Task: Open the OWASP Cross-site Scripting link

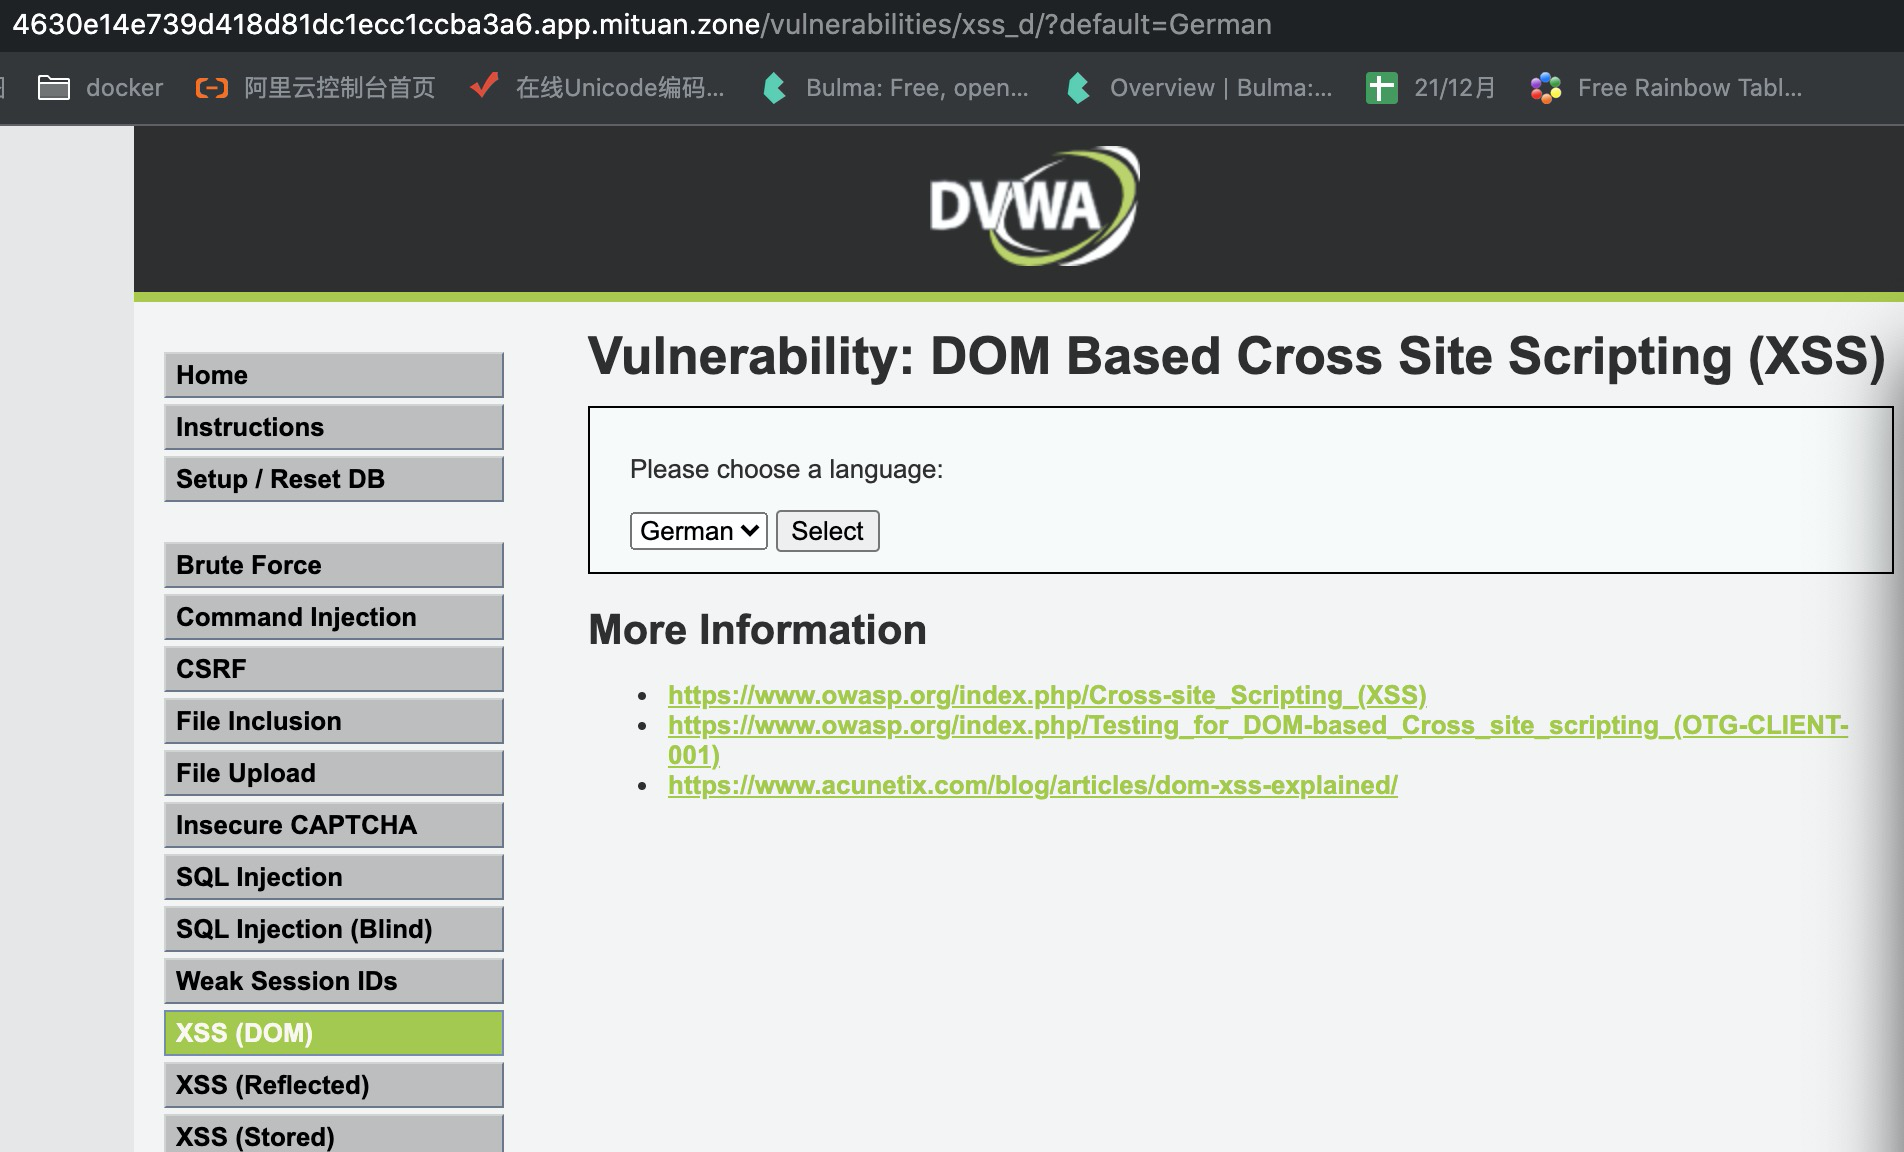Action: point(1046,695)
